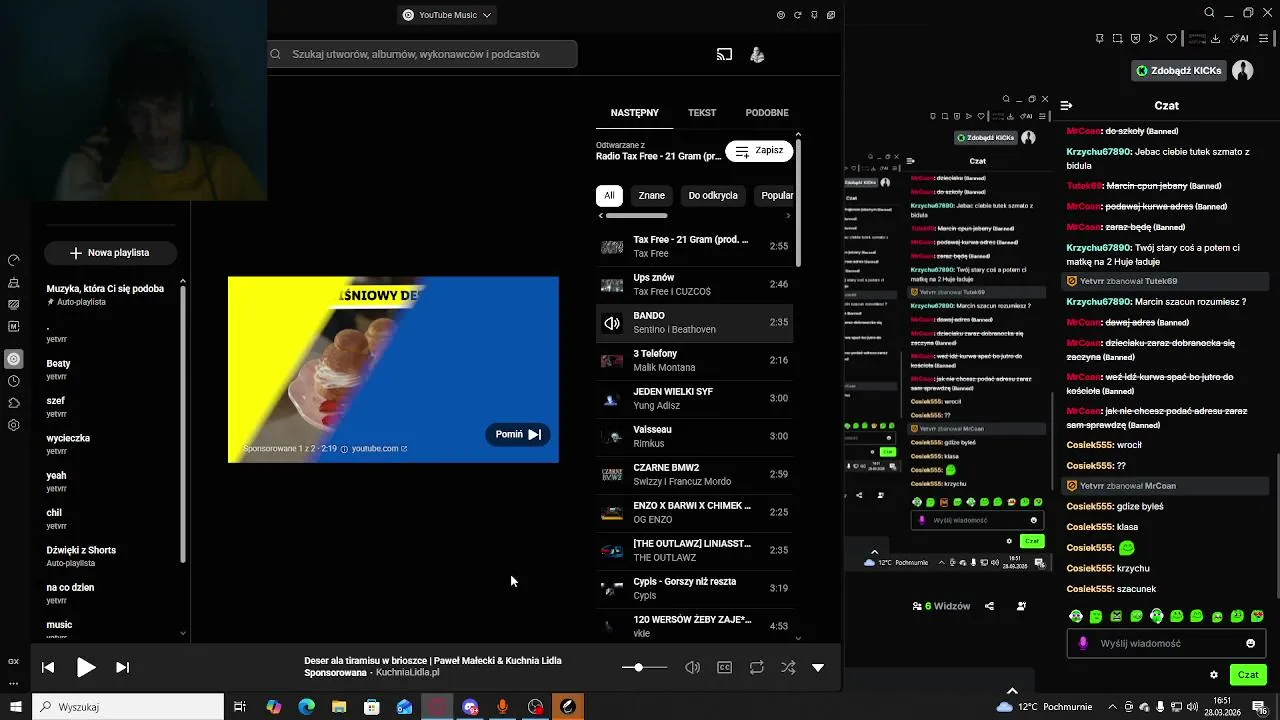The image size is (1280, 720).
Task: Click Zdobądź KICKs button
Action: 1179,71
